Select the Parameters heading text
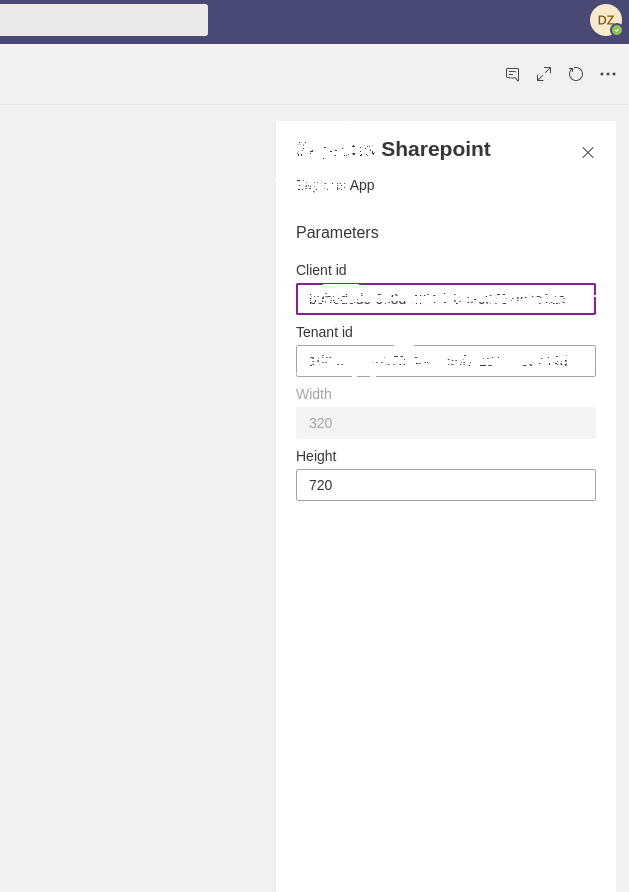This screenshot has width=629, height=892. tap(337, 232)
